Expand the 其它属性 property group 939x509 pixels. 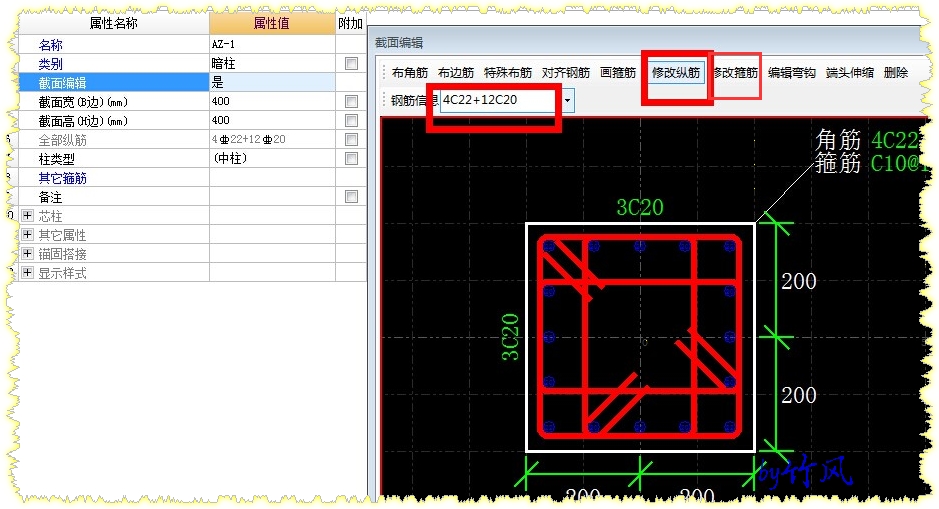click(28, 234)
